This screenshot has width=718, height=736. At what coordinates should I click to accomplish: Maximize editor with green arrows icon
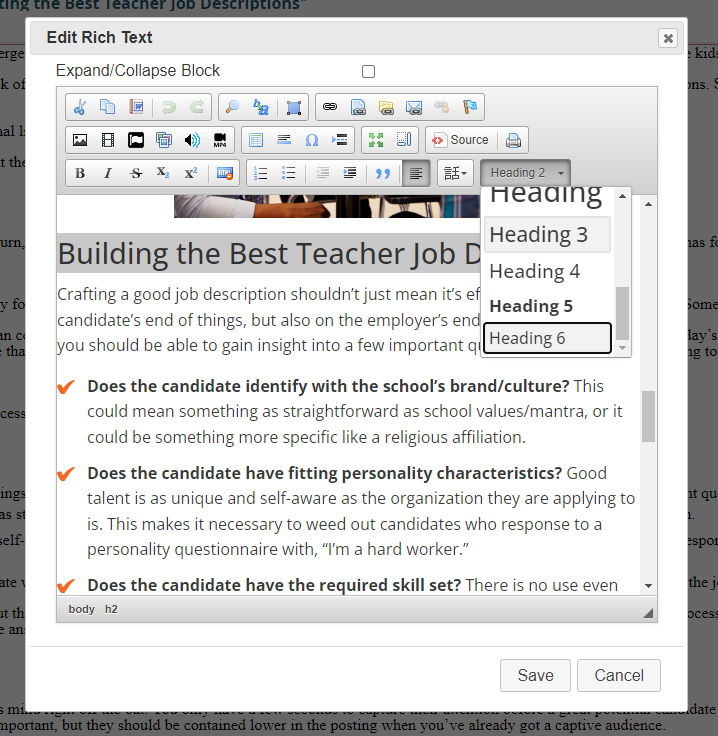coord(376,140)
